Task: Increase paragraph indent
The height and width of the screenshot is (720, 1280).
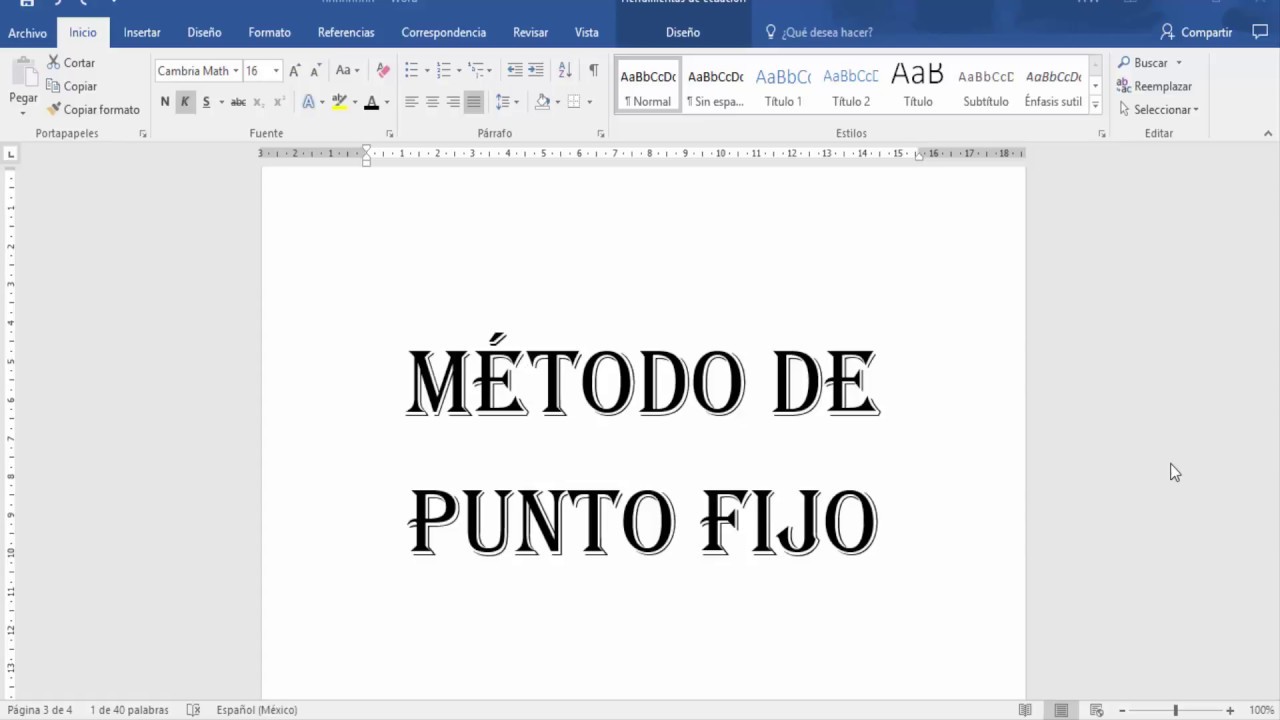Action: click(536, 70)
